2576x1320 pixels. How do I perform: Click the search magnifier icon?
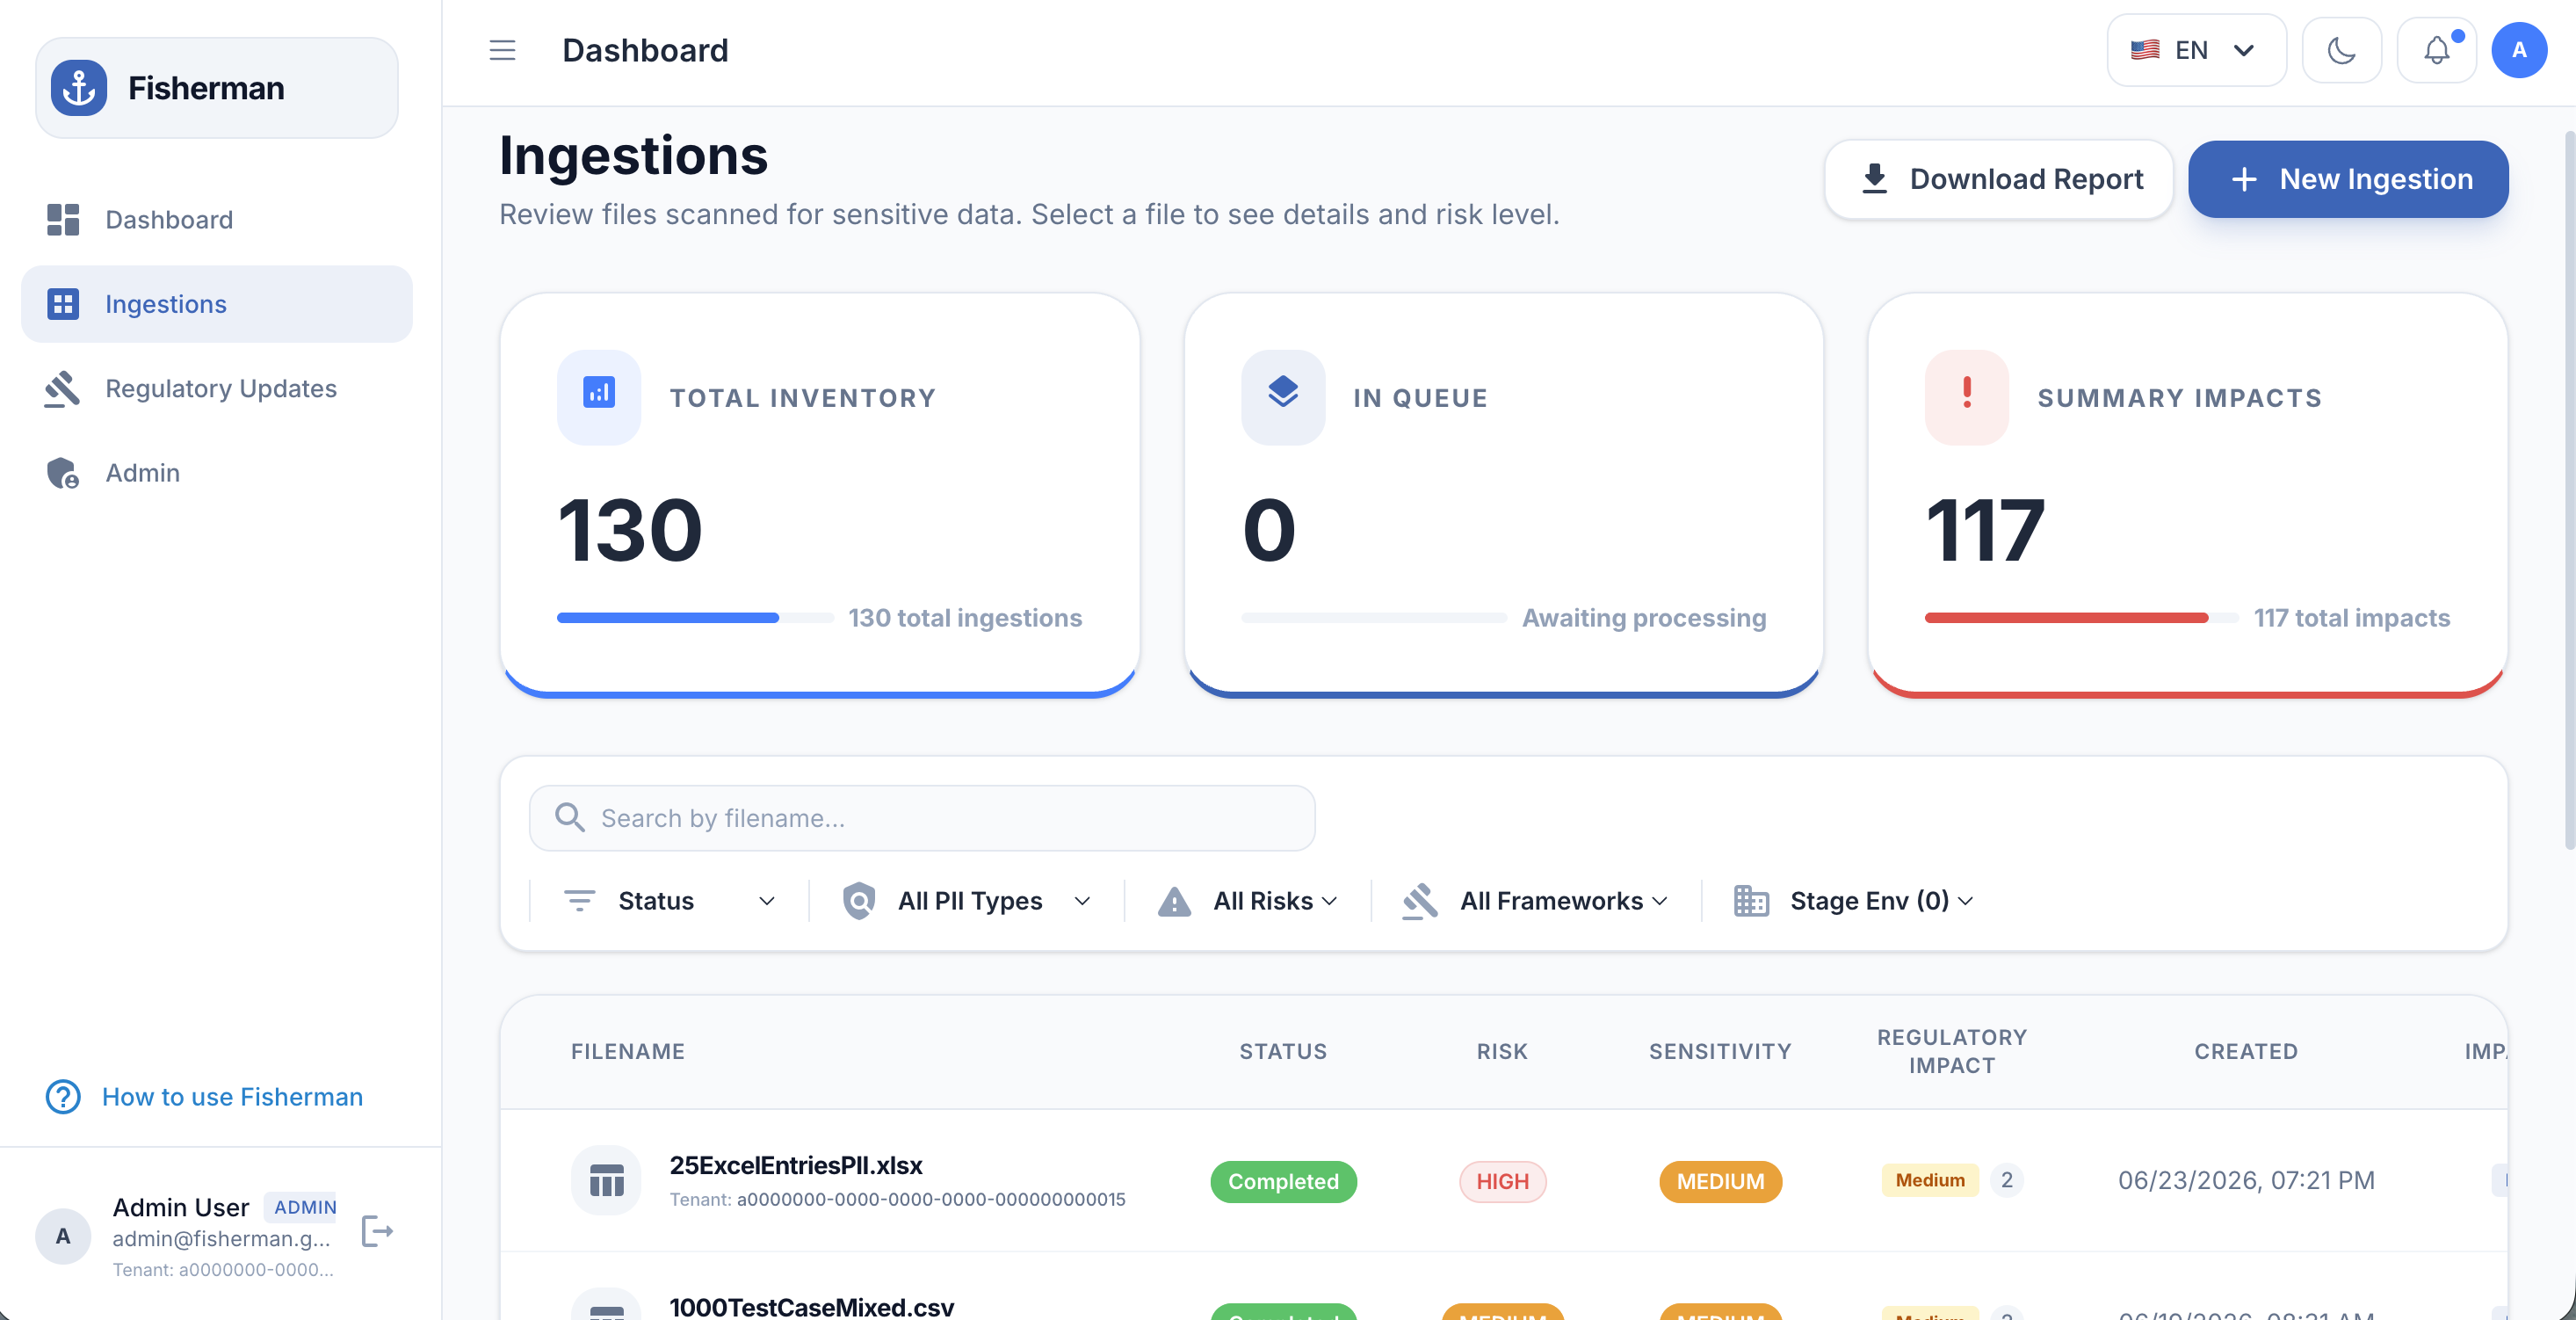569,818
